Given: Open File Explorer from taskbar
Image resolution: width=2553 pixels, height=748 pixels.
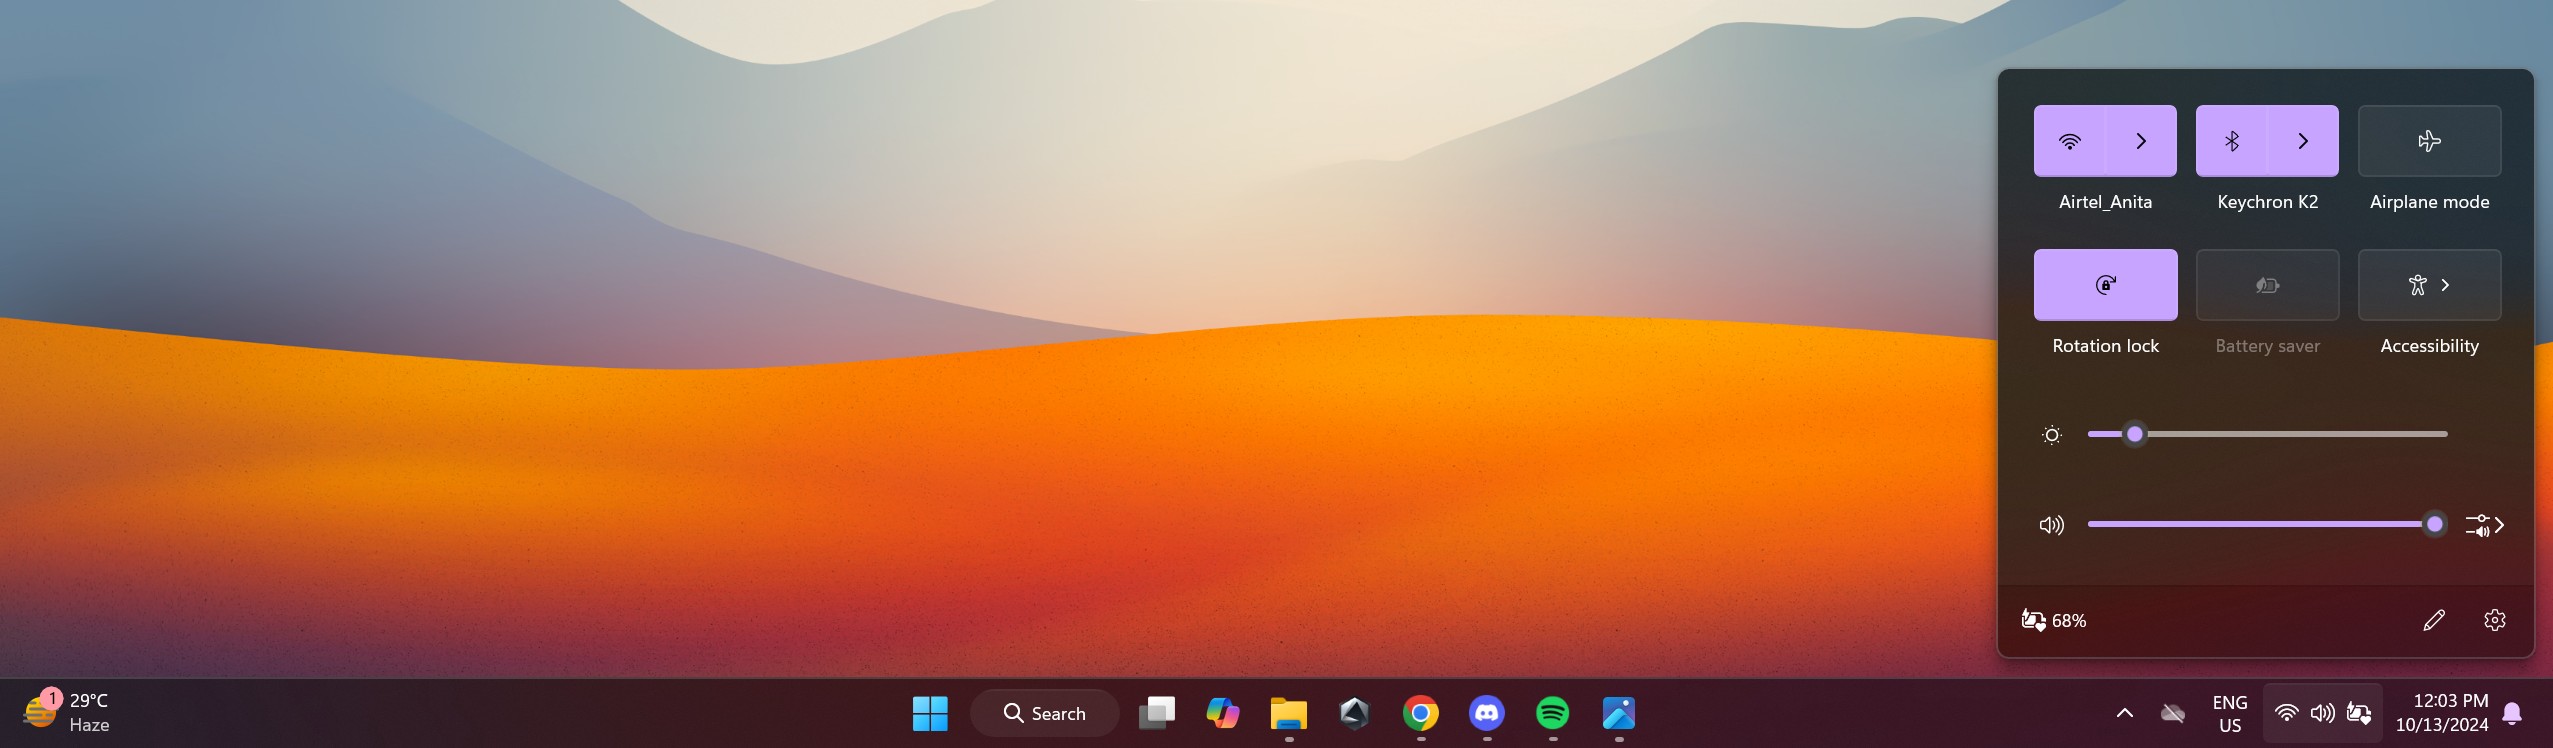Looking at the screenshot, I should click(1289, 713).
